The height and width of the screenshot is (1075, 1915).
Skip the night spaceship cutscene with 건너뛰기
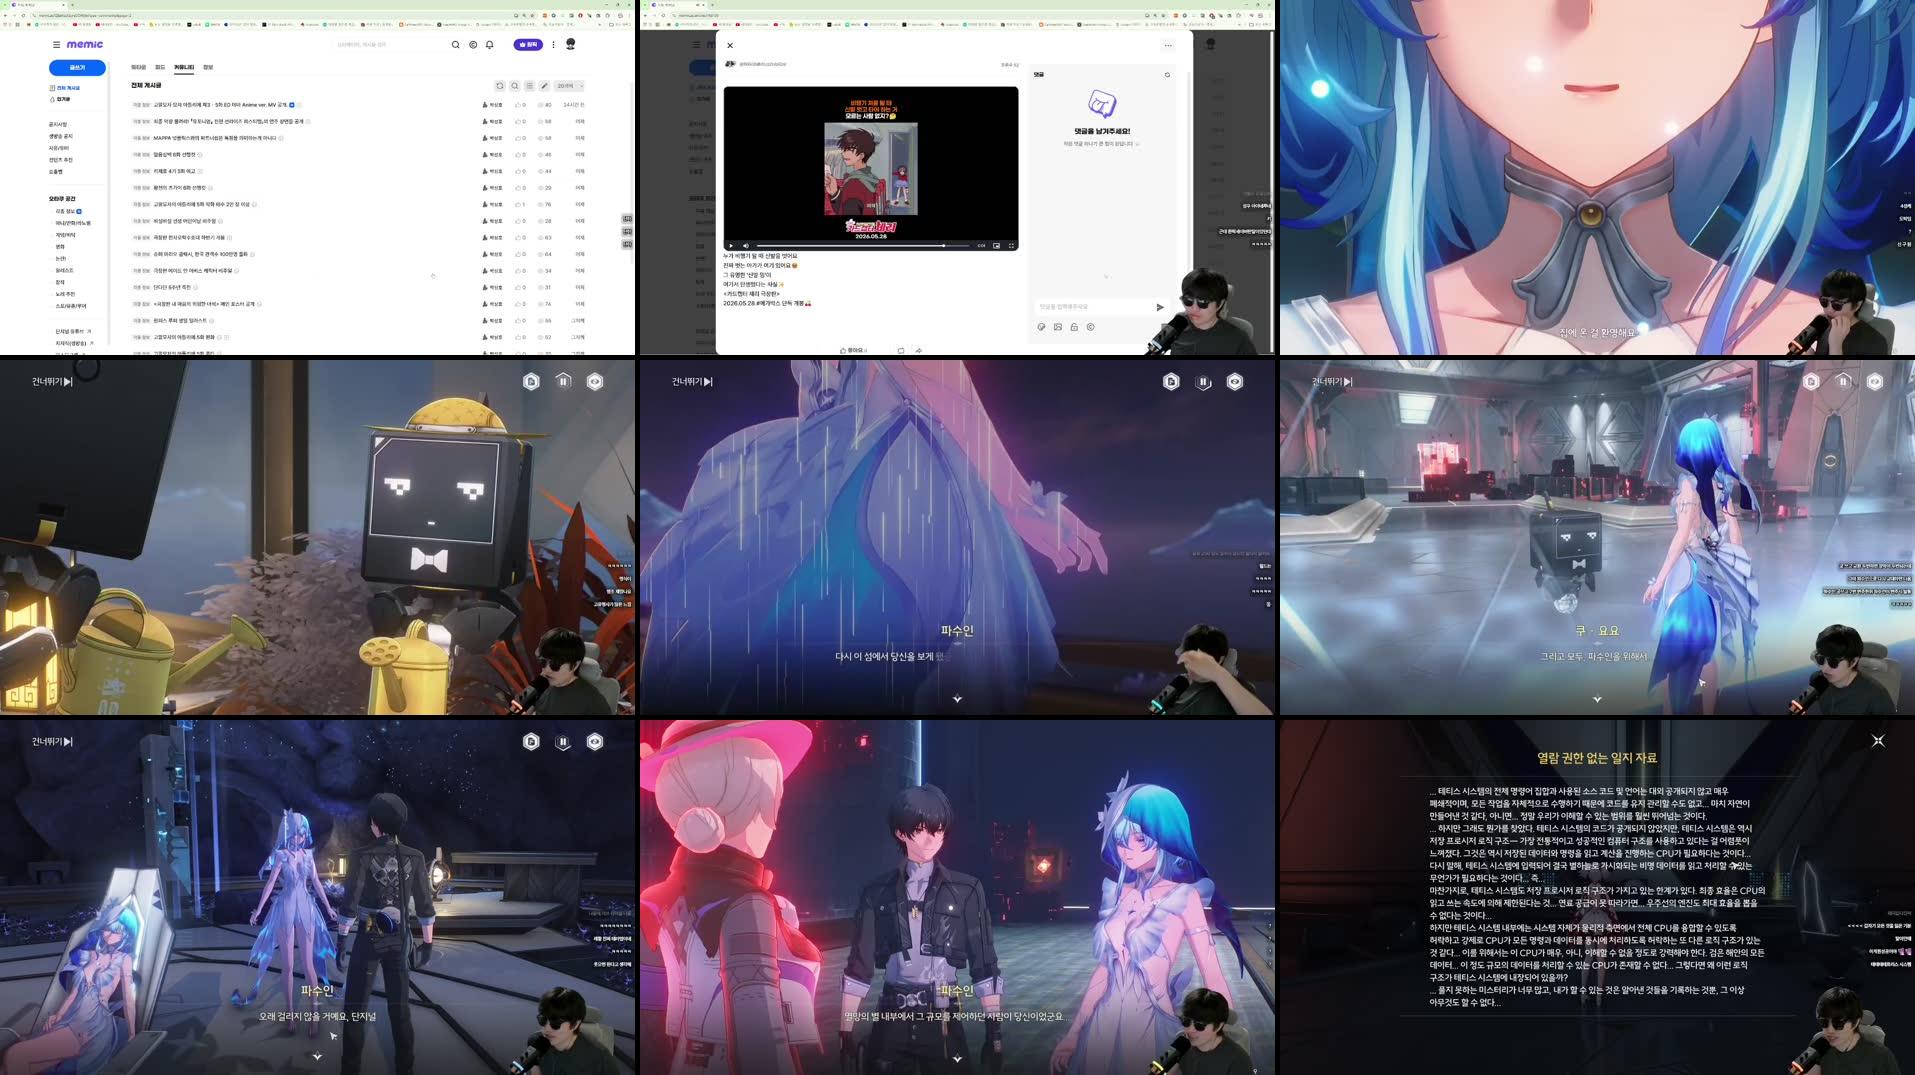(52, 741)
